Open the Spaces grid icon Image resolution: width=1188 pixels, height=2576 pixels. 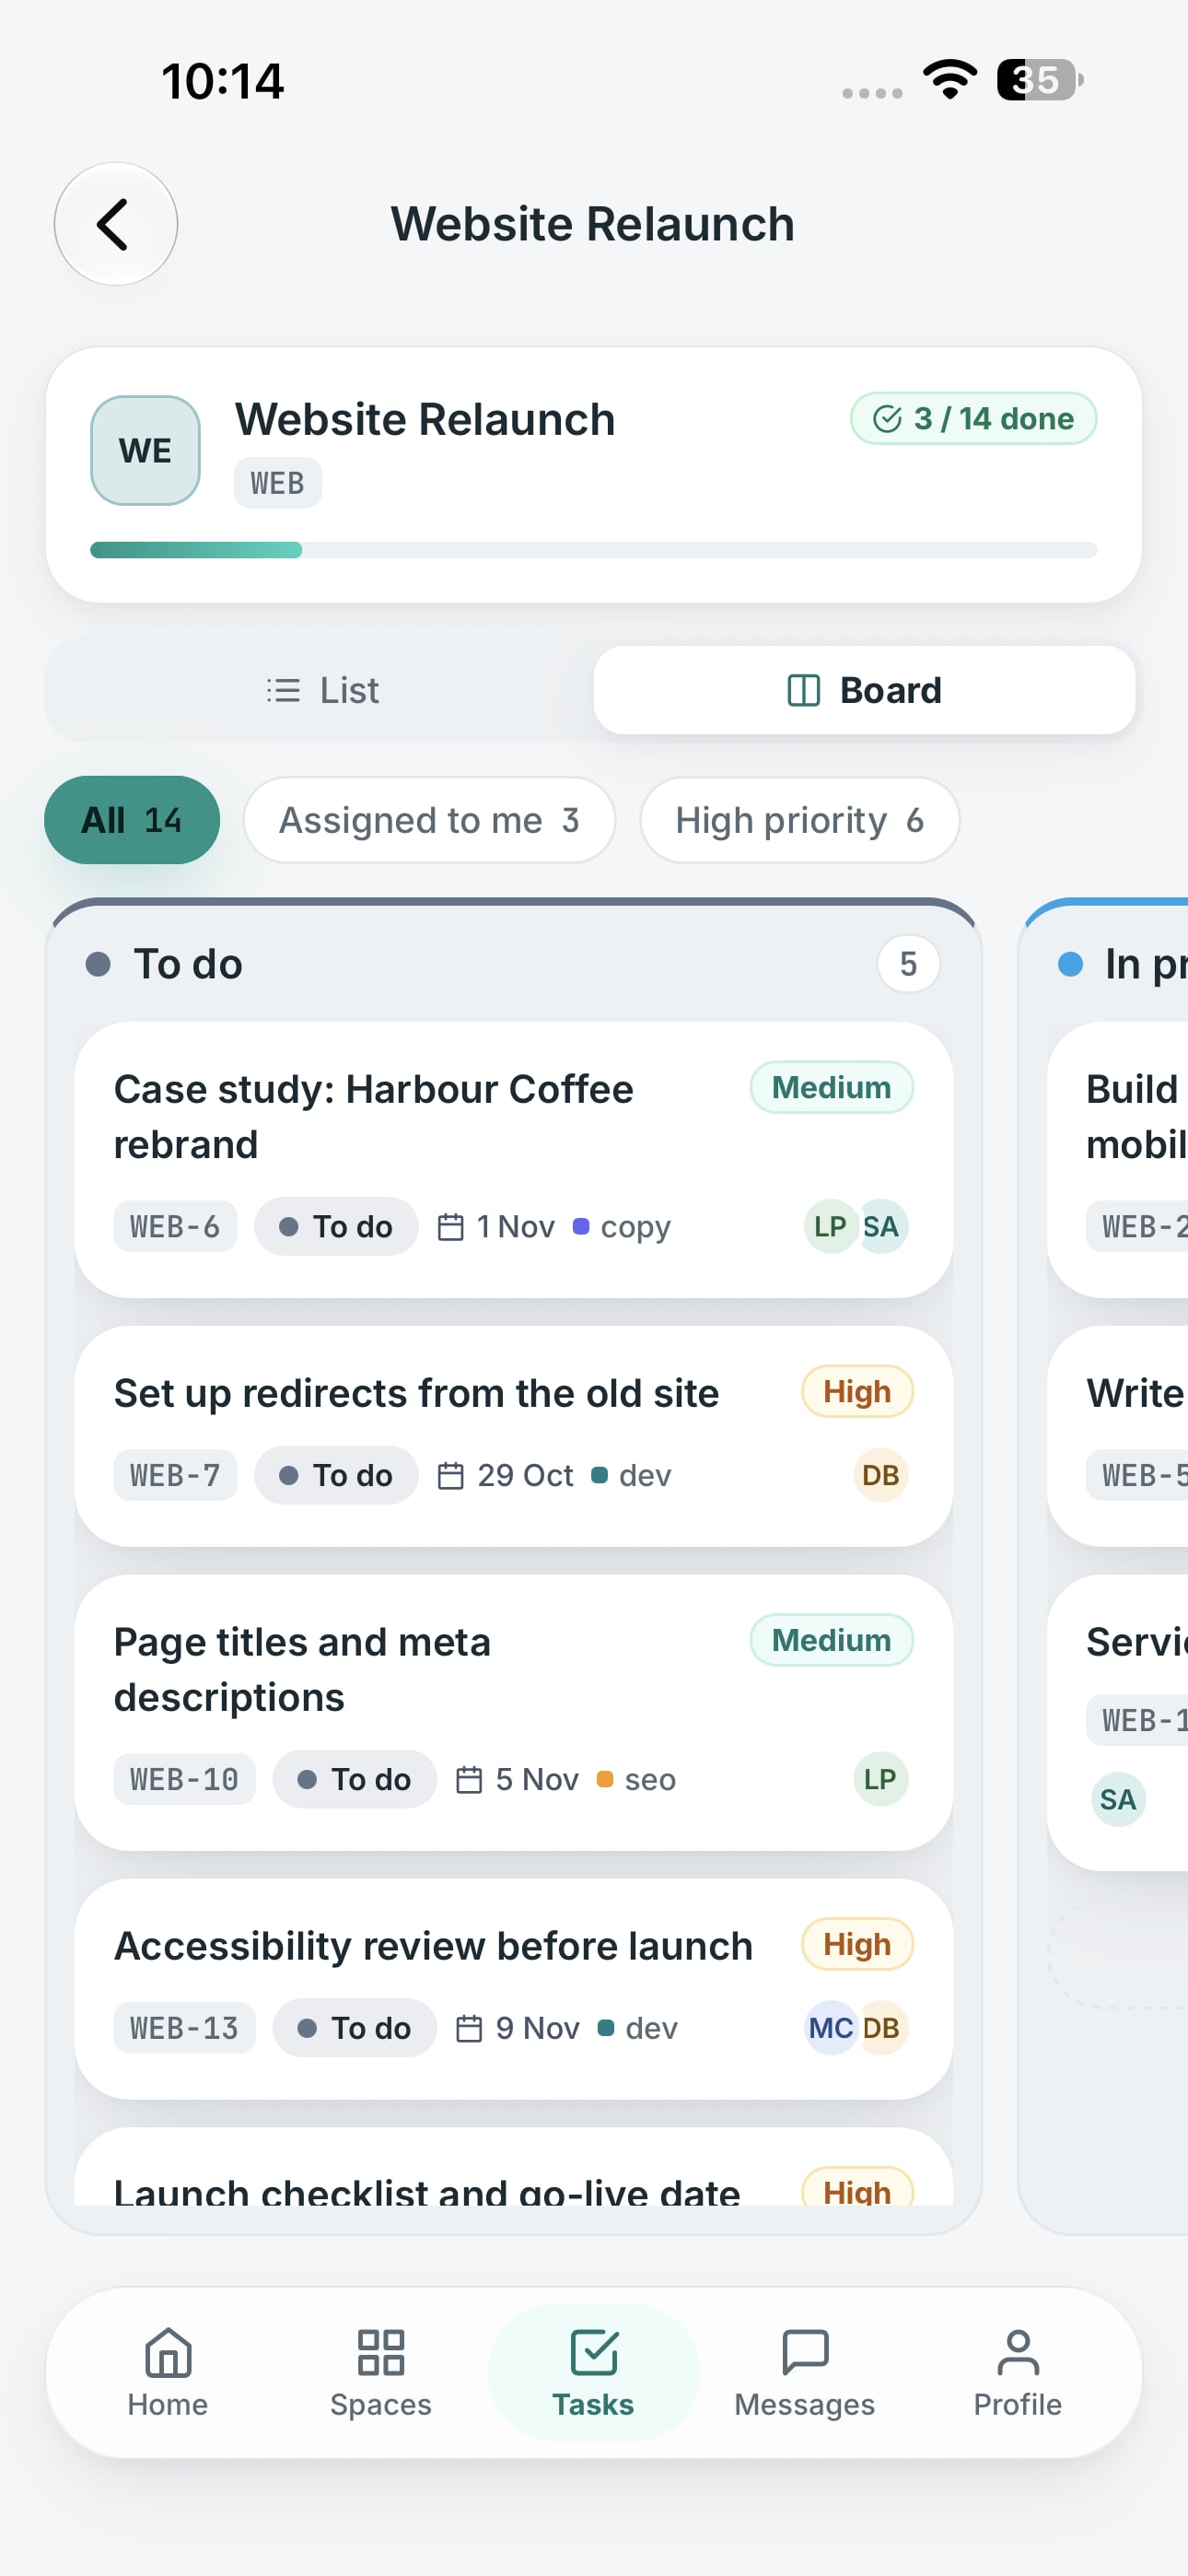tap(381, 2351)
